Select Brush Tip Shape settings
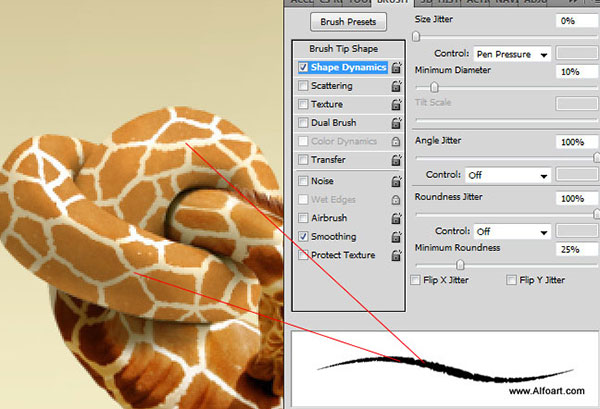 344,49
